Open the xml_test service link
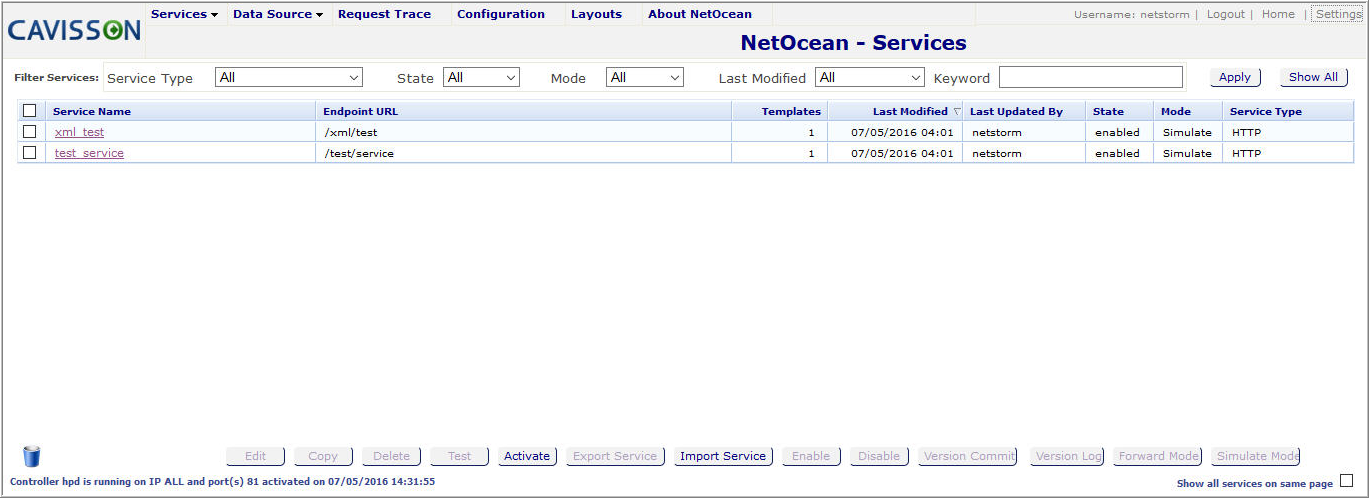1369x498 pixels. coord(79,132)
